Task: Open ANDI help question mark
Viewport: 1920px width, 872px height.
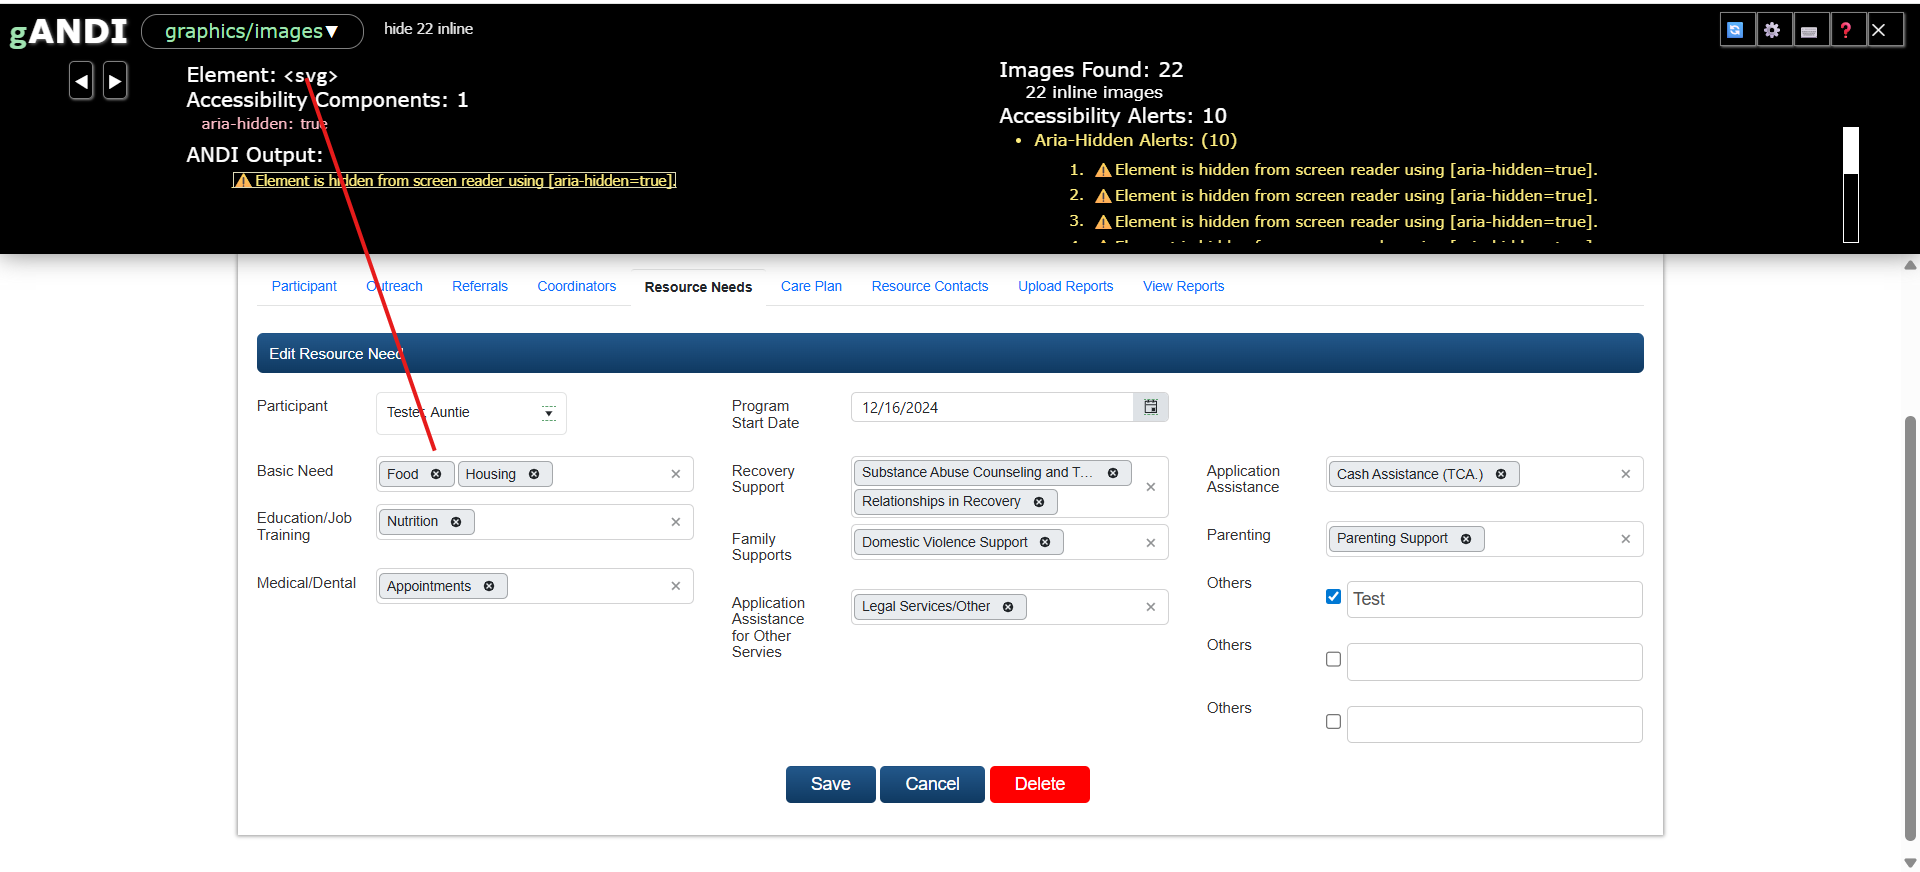Action: pos(1846,30)
